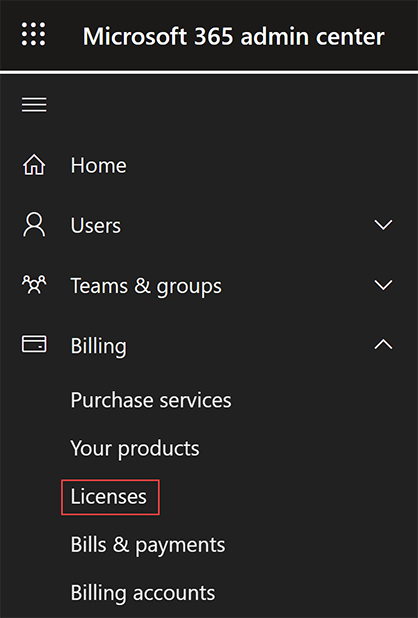Screen dimensions: 418x618
Task: Expand the Teams & groups chevron
Action: tap(383, 285)
